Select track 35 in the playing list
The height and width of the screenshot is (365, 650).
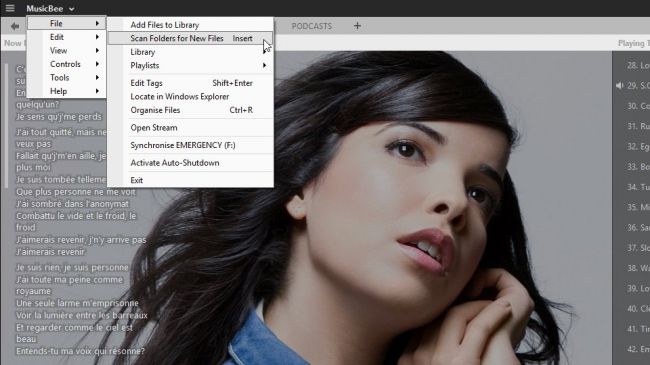pyautogui.click(x=638, y=207)
